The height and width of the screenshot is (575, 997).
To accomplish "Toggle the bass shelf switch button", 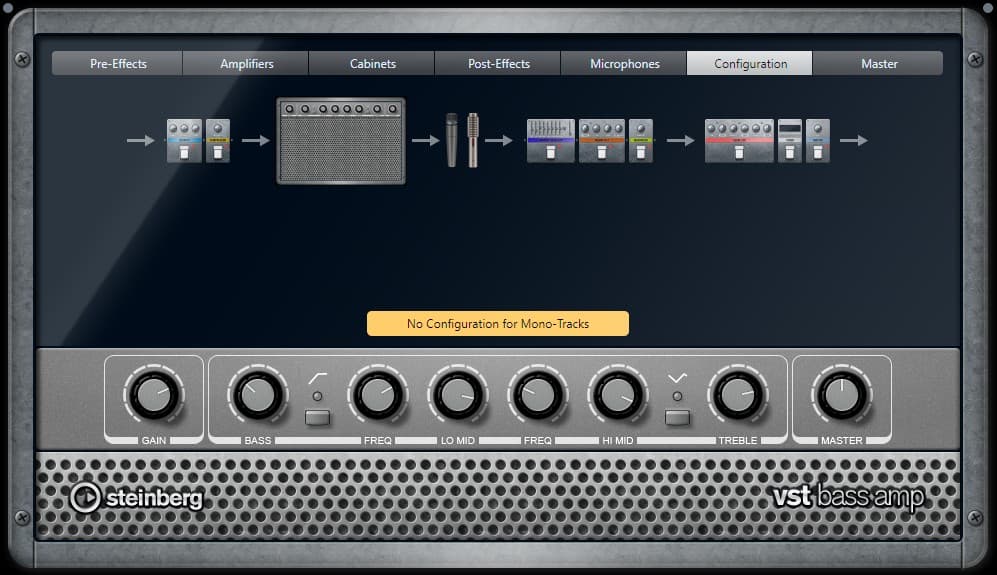I will pos(317,417).
